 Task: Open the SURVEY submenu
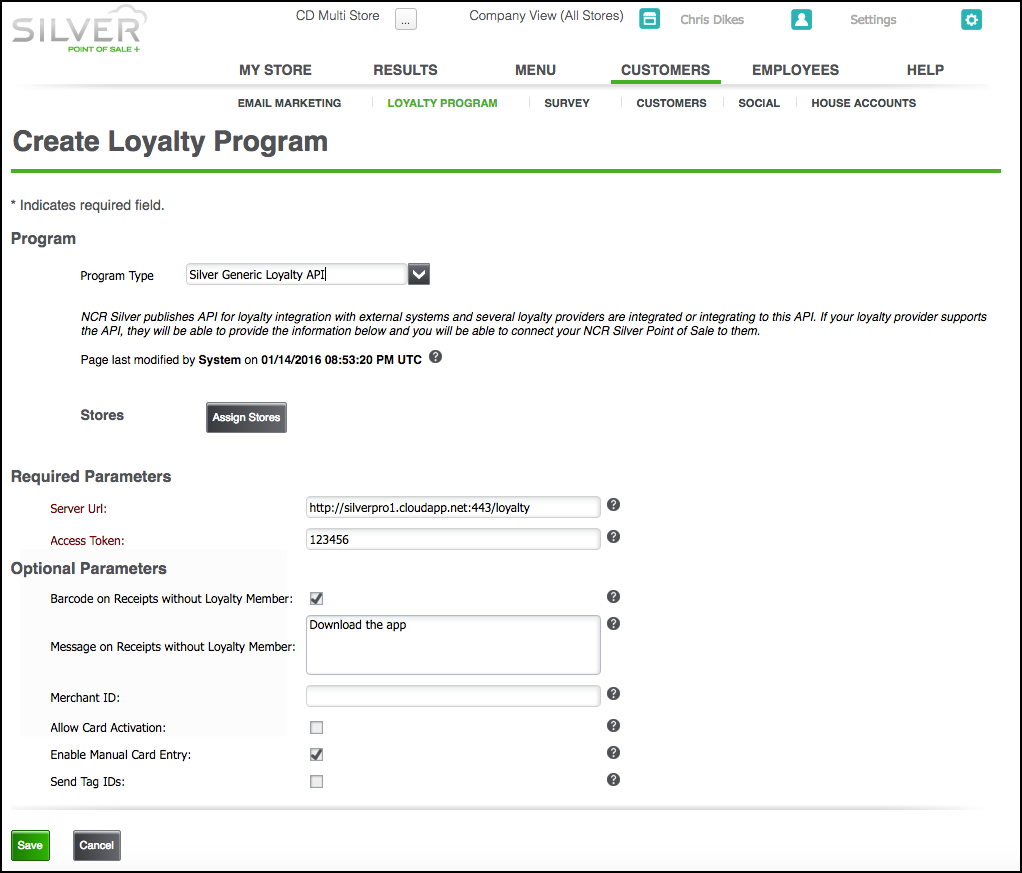(567, 103)
